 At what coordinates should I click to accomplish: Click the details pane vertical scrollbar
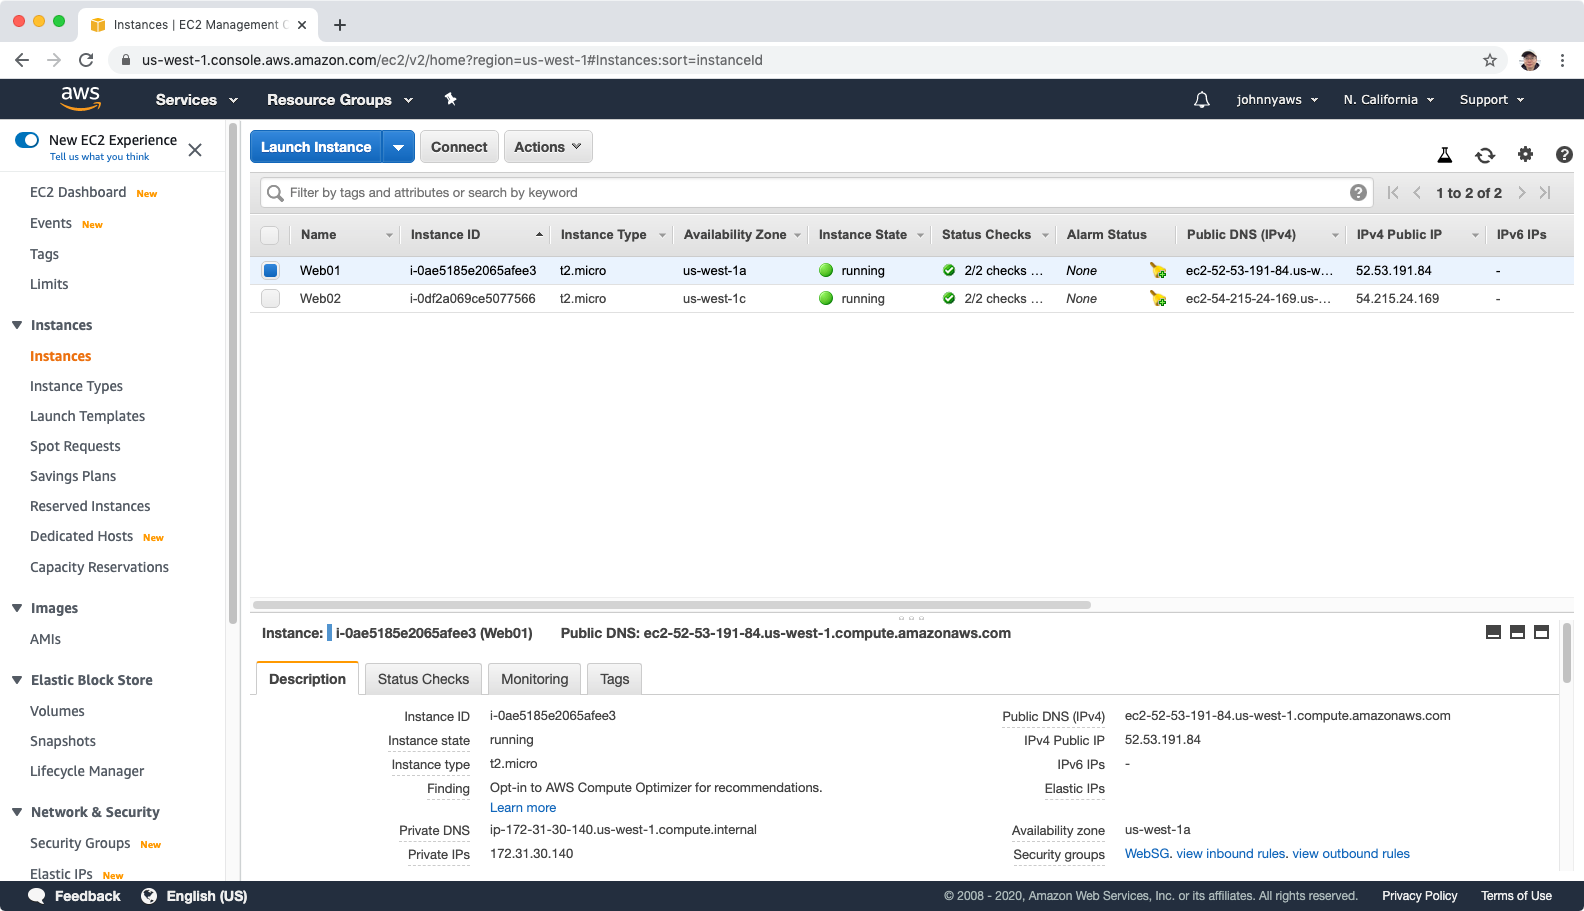[x=1566, y=653]
